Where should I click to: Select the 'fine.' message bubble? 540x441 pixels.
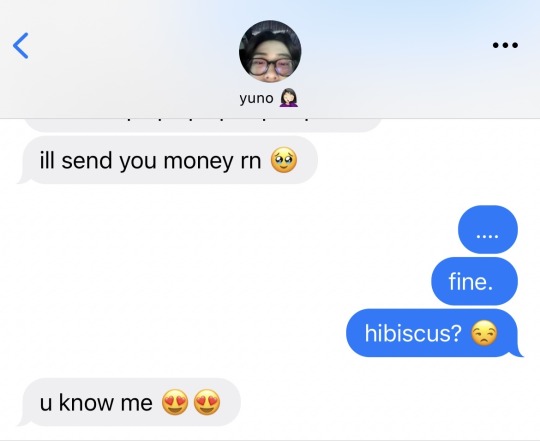tap(475, 281)
